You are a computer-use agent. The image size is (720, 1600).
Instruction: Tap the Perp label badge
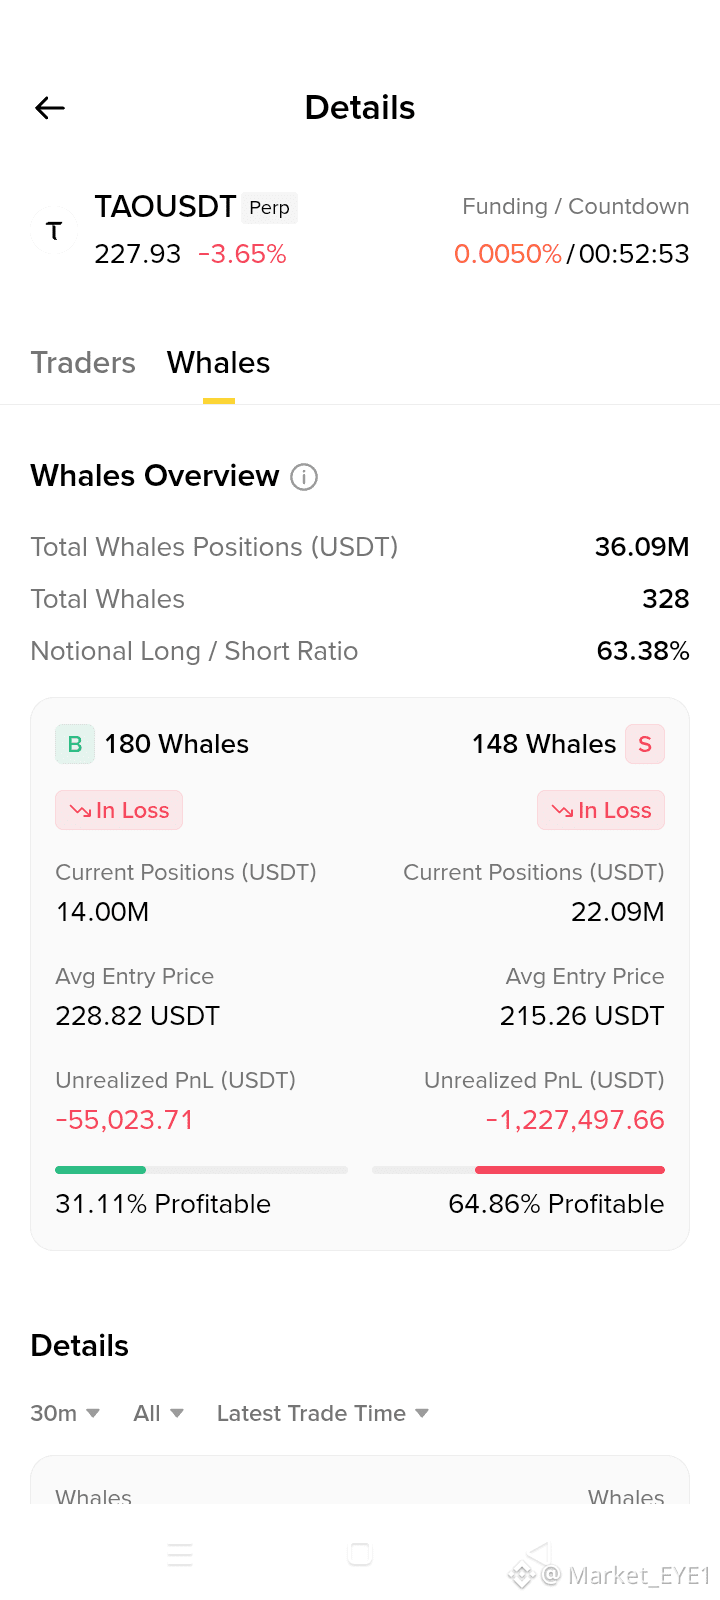[x=269, y=208]
